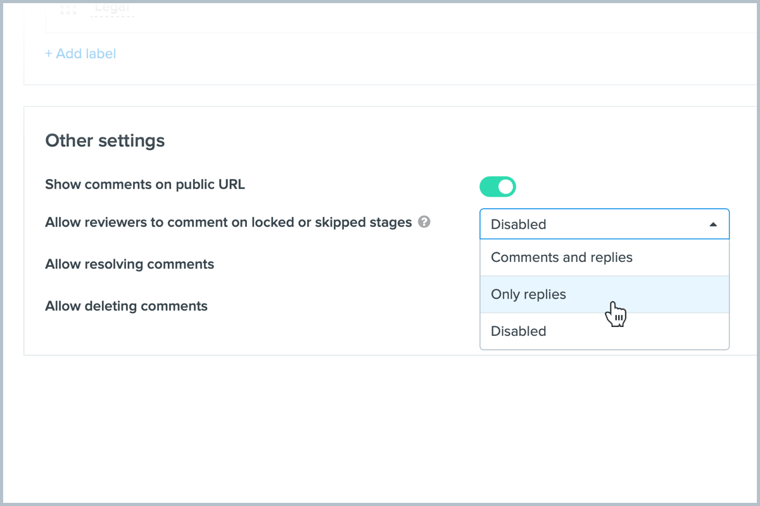
Task: Pick the 'Disabled' option in the list
Action: (519, 331)
